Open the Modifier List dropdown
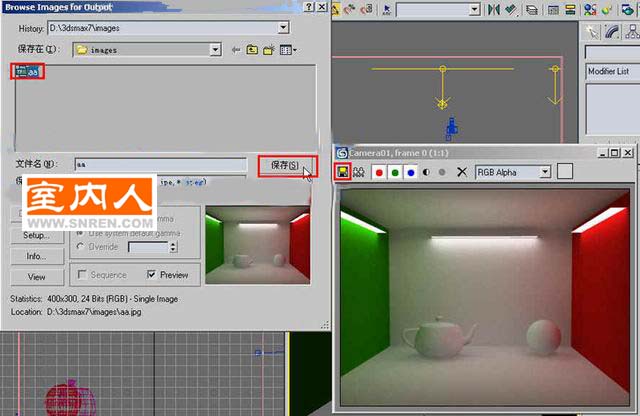The height and width of the screenshot is (416, 640). coord(613,71)
